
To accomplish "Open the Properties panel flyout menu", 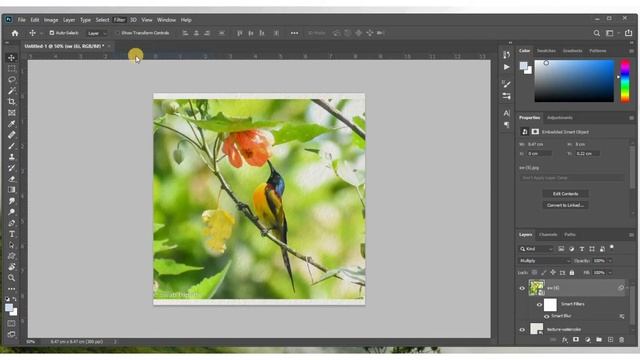I will click(x=631, y=118).
